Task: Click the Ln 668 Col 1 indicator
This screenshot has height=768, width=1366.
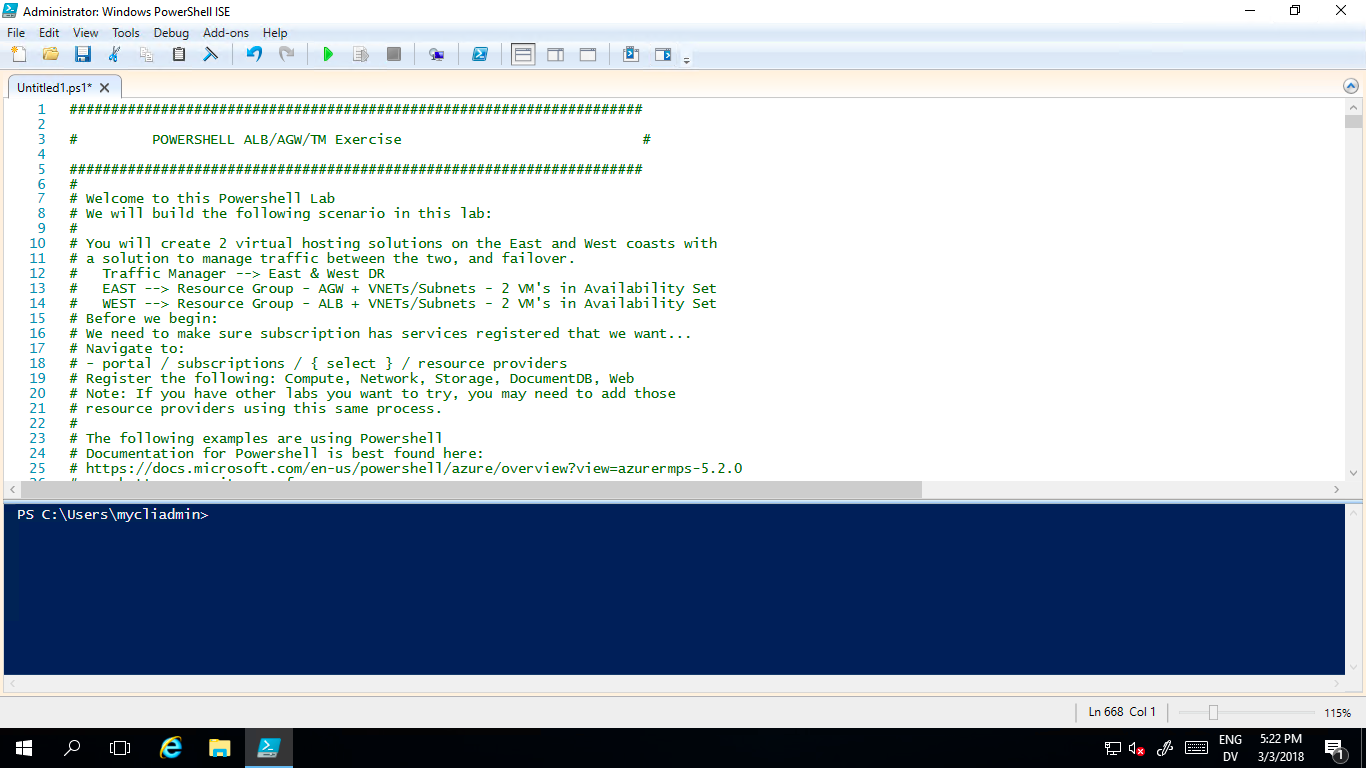Action: coord(1122,712)
